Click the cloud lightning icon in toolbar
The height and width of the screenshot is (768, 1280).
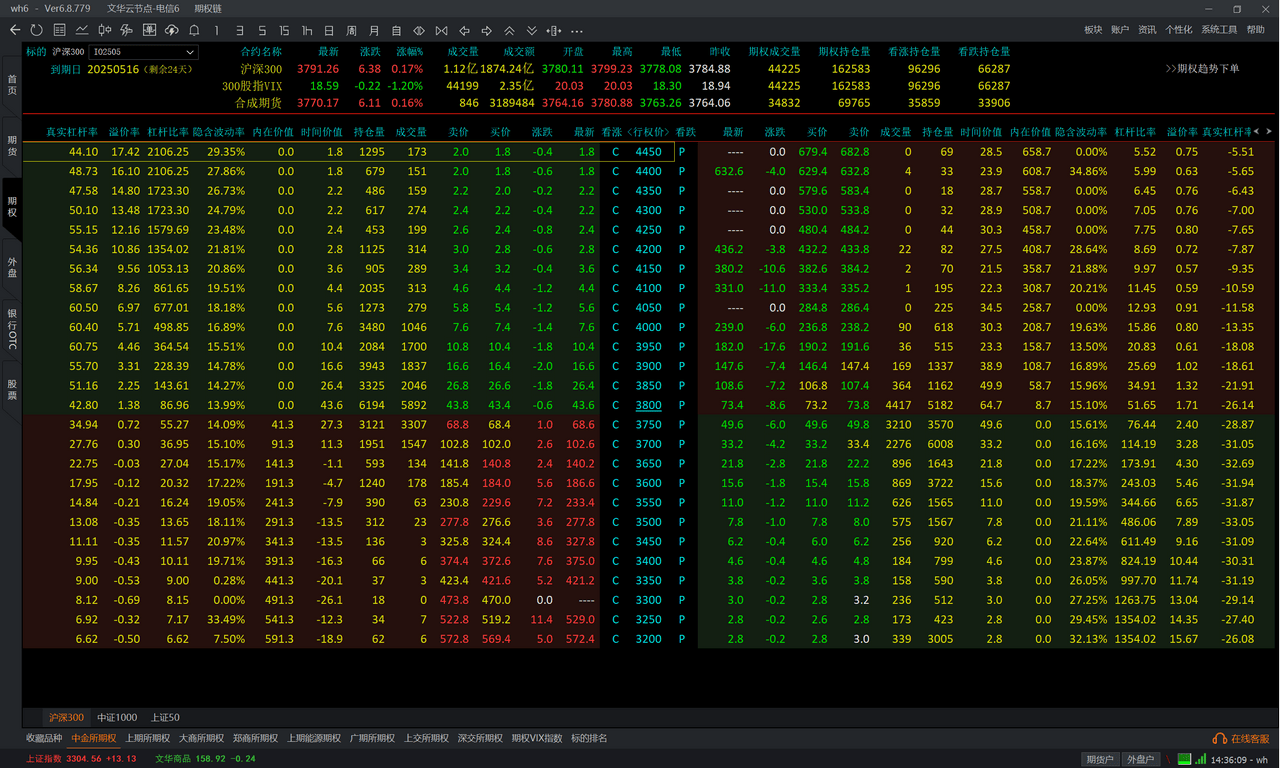pyautogui.click(x=171, y=30)
